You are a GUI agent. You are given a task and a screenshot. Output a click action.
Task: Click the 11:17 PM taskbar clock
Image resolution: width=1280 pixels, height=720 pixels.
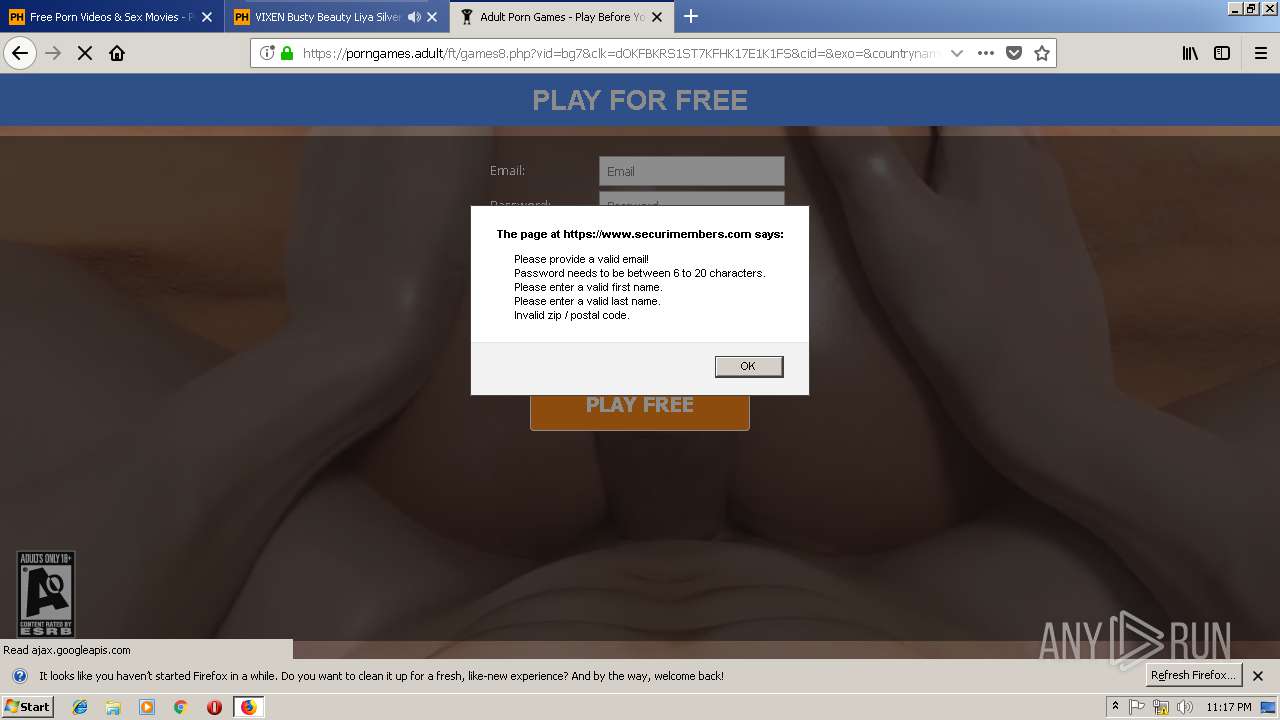click(1229, 707)
